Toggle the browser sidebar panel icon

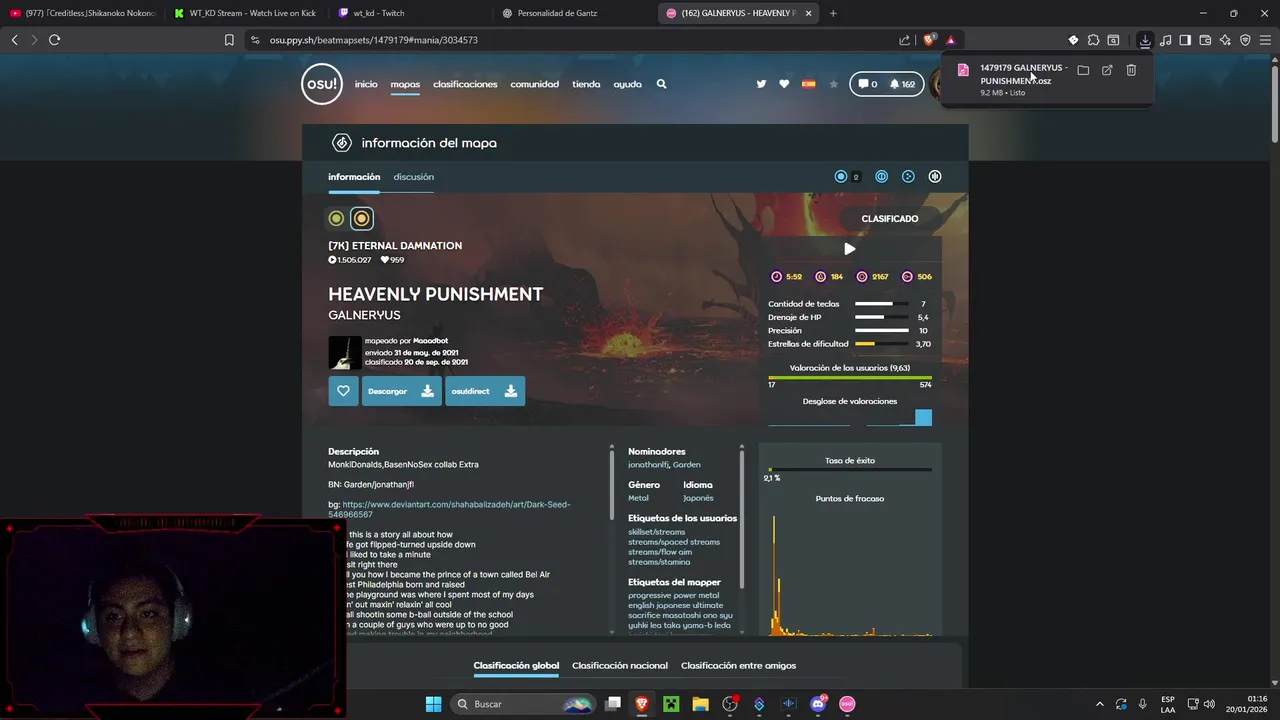tap(1185, 40)
